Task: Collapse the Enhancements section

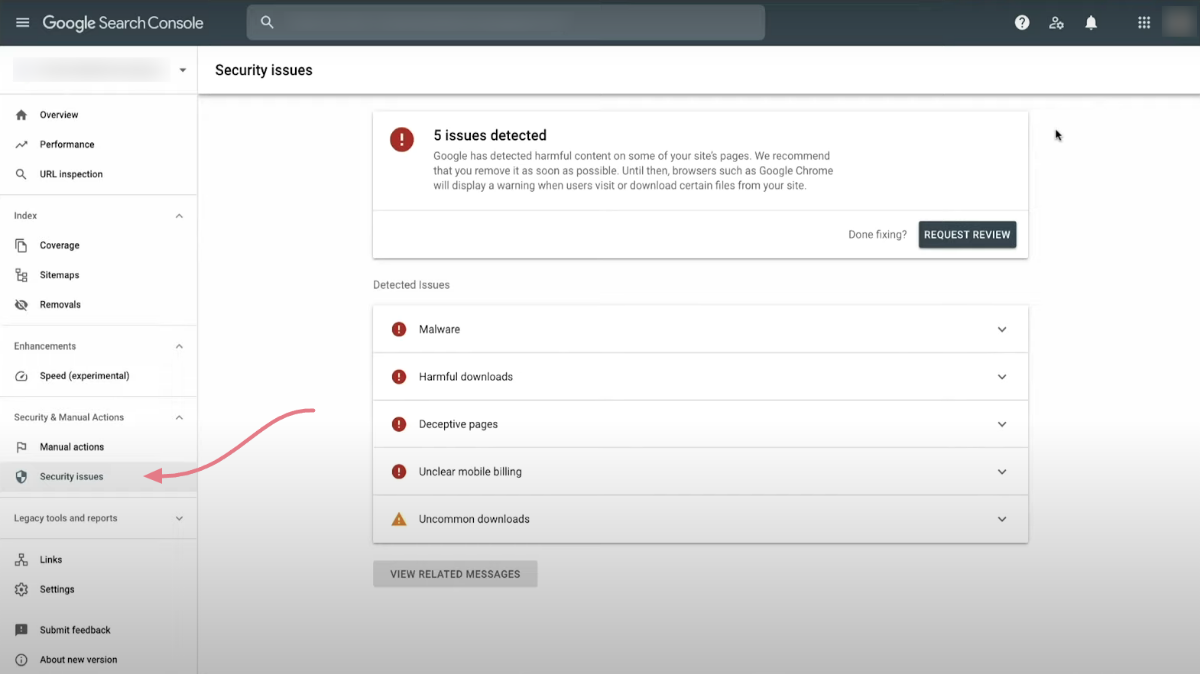Action: point(180,346)
